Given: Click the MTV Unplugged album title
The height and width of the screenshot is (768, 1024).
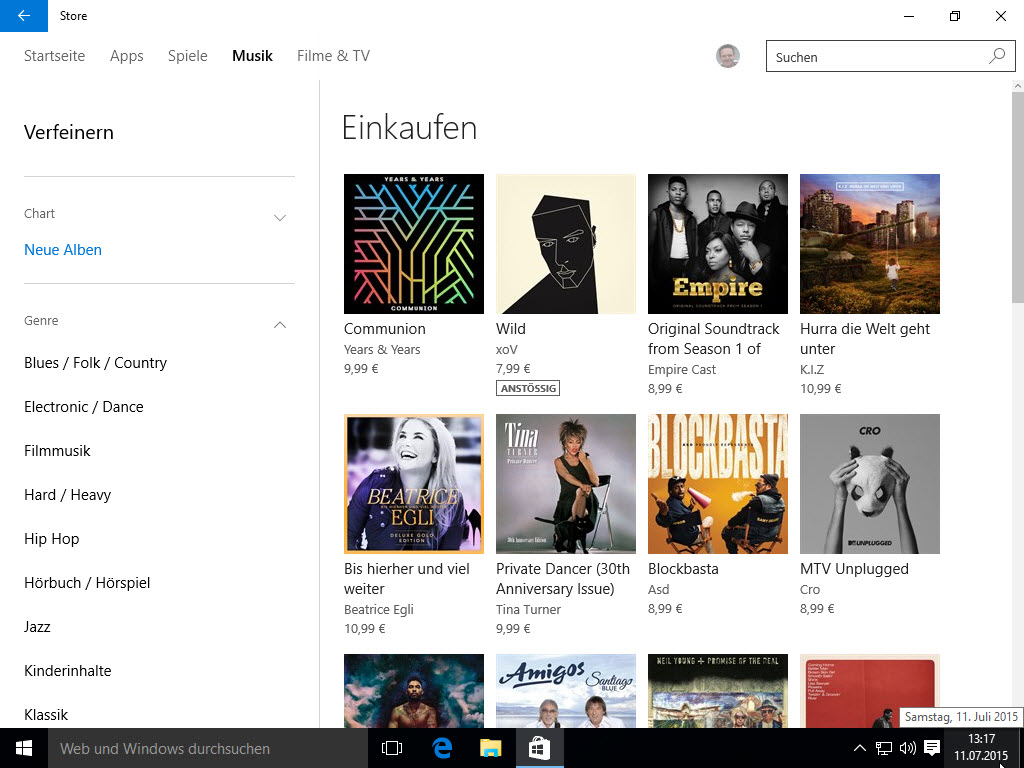Looking at the screenshot, I should pyautogui.click(x=854, y=569).
